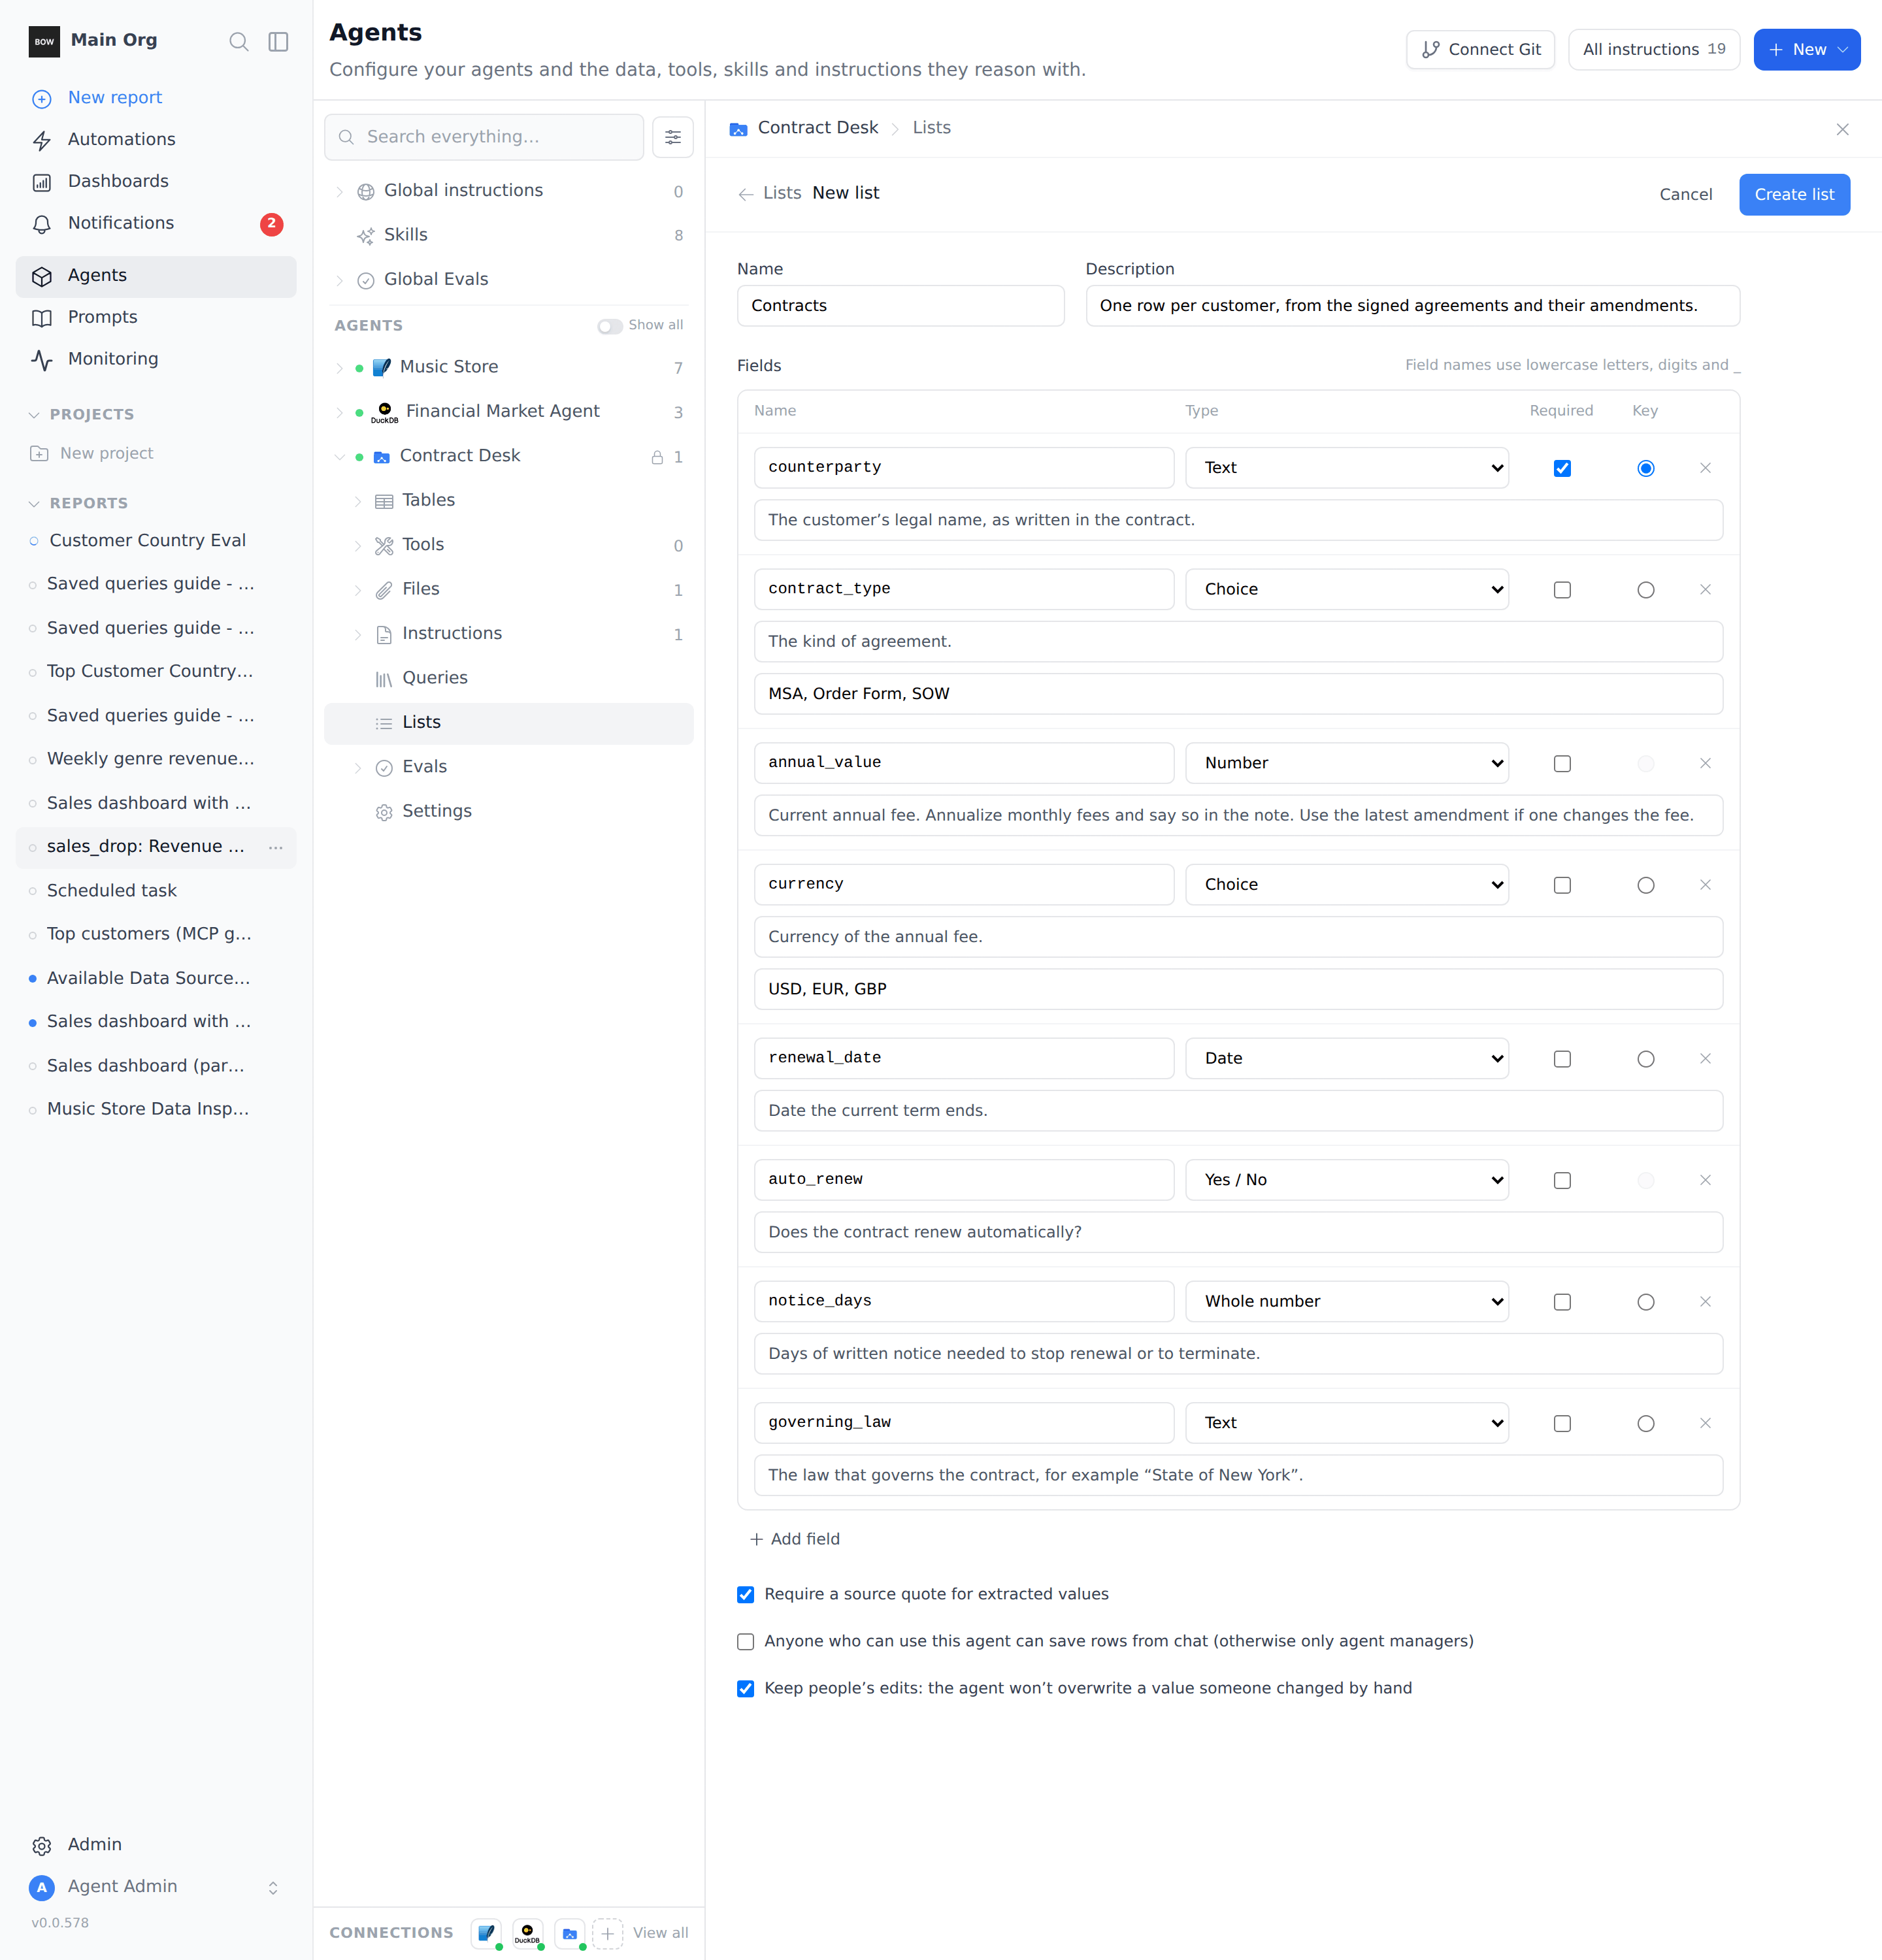Click the Create list button
The height and width of the screenshot is (1960, 1882).
[1794, 194]
